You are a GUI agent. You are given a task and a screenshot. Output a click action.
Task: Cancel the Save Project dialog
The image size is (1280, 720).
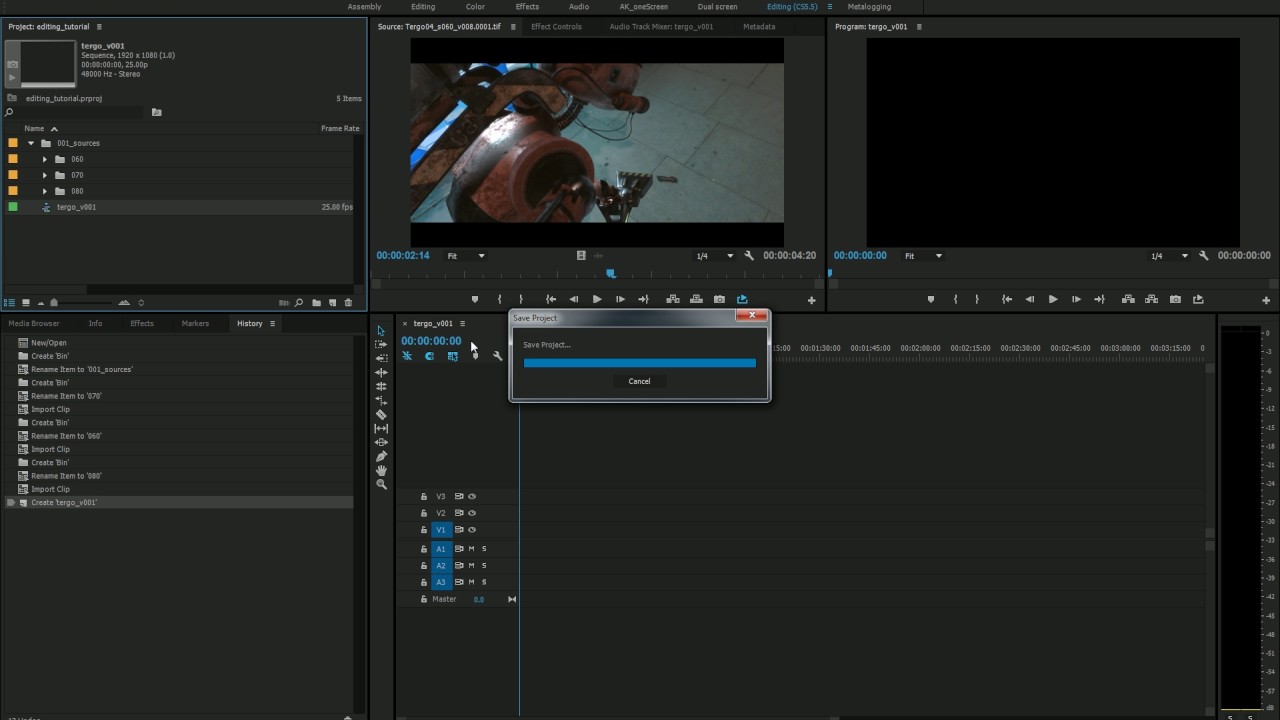639,381
